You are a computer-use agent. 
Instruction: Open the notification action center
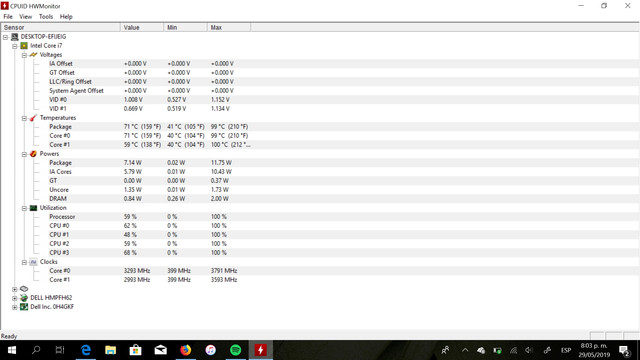[624, 350]
